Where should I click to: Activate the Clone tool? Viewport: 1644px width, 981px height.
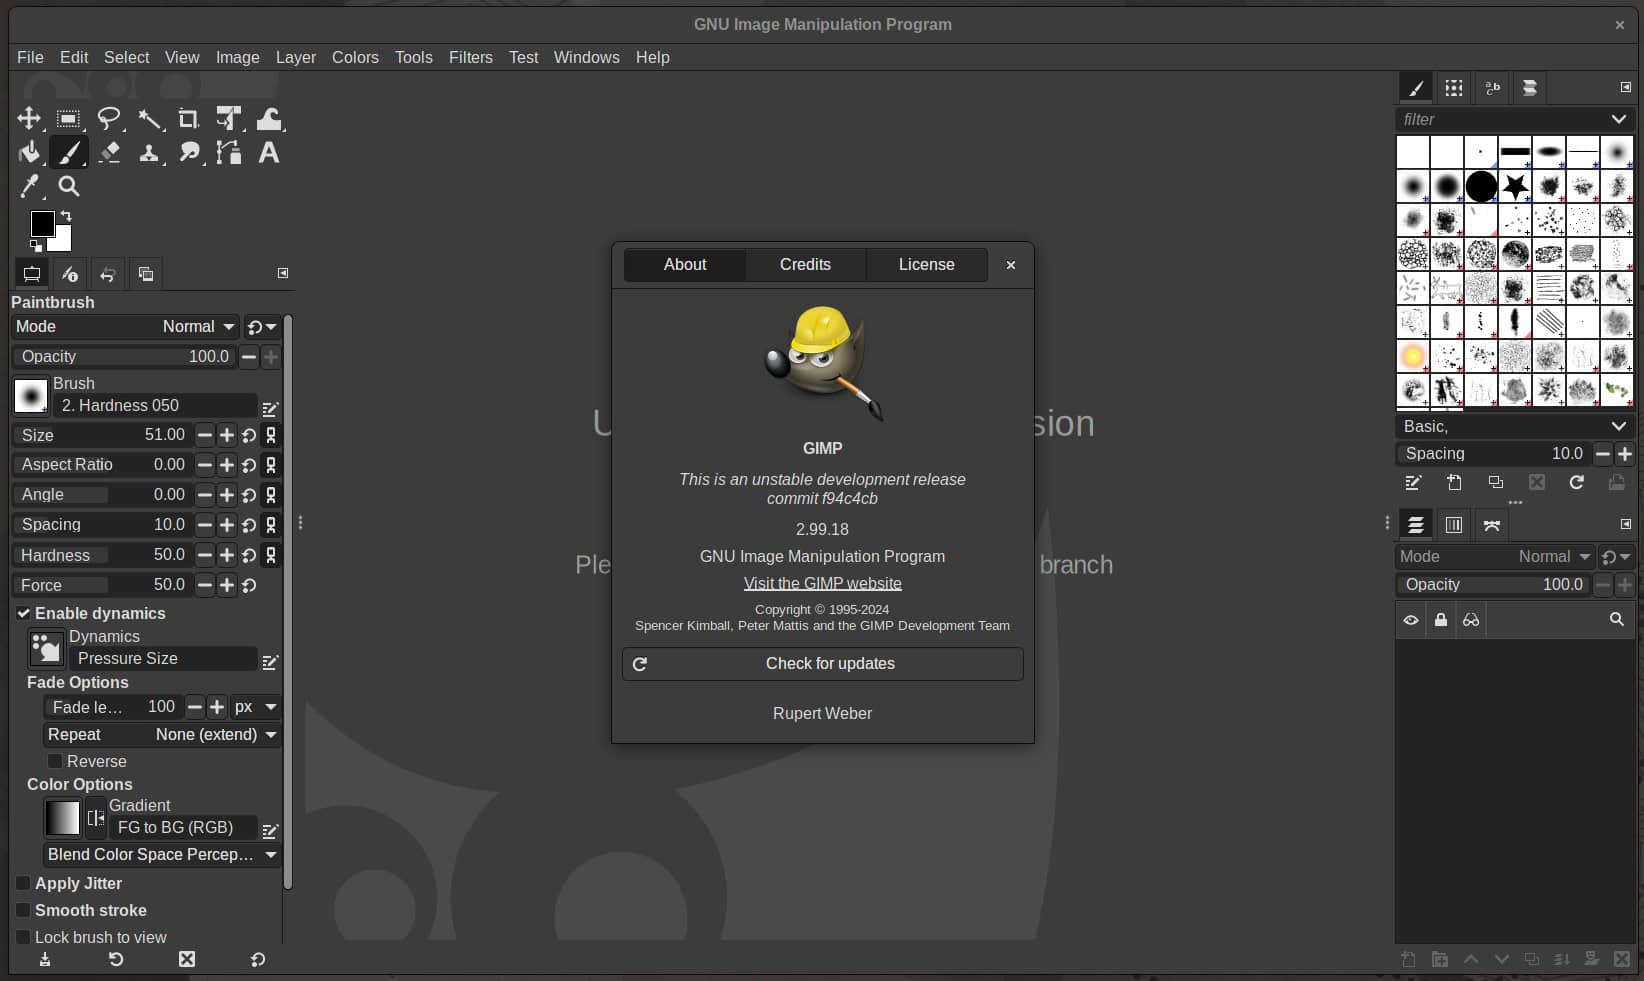pyautogui.click(x=150, y=152)
